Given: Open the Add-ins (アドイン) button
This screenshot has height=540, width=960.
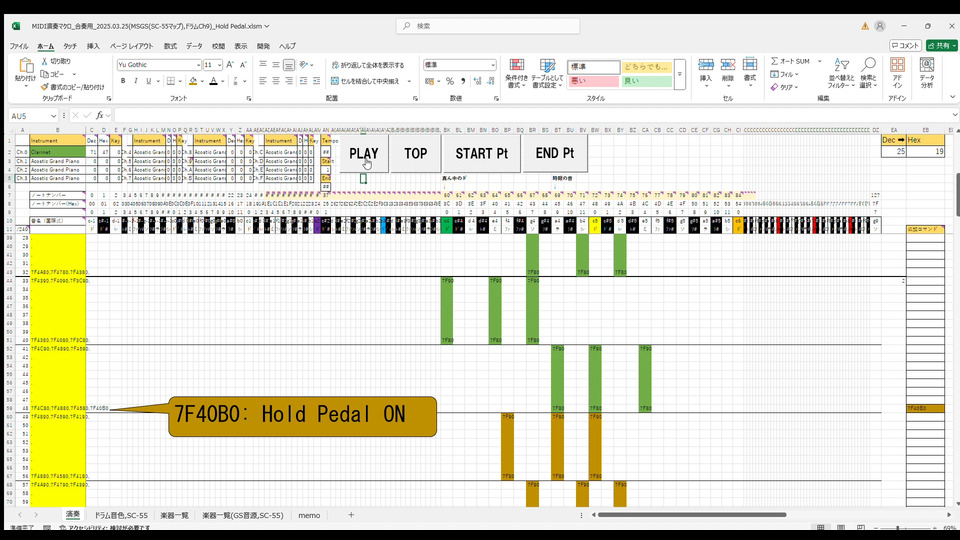Looking at the screenshot, I should pyautogui.click(x=898, y=73).
